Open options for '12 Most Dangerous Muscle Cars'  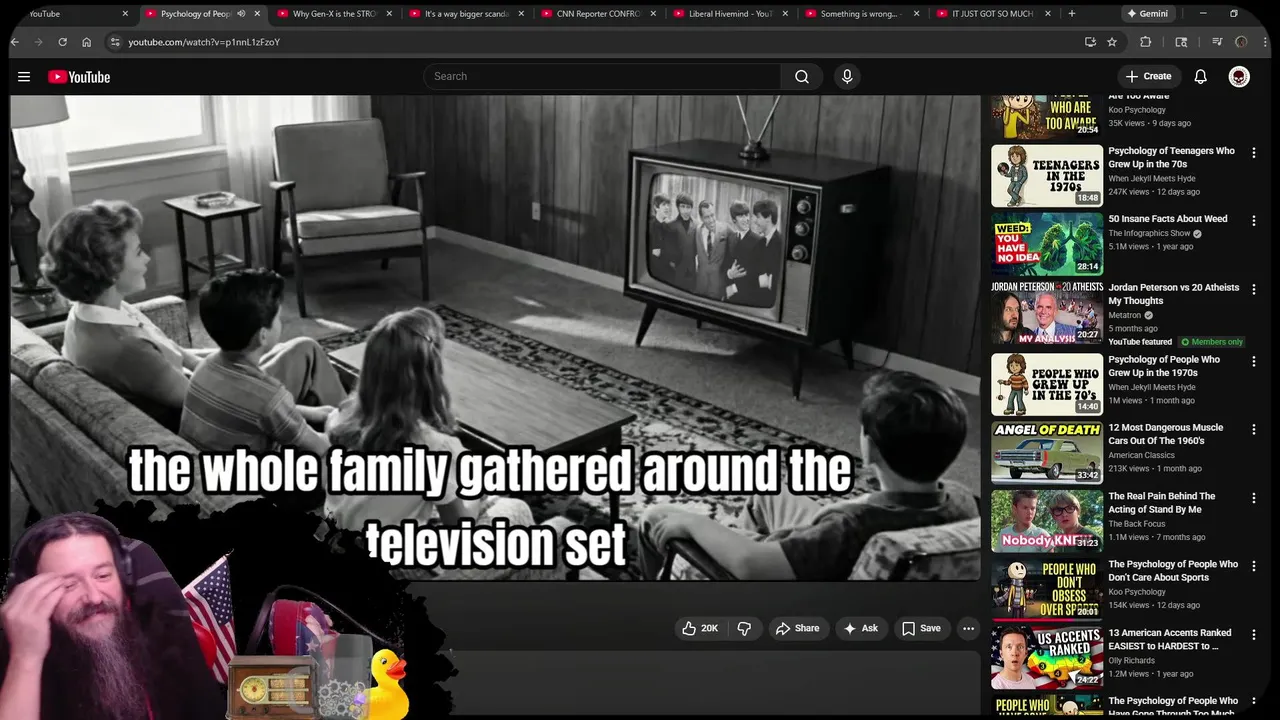pyautogui.click(x=1254, y=429)
